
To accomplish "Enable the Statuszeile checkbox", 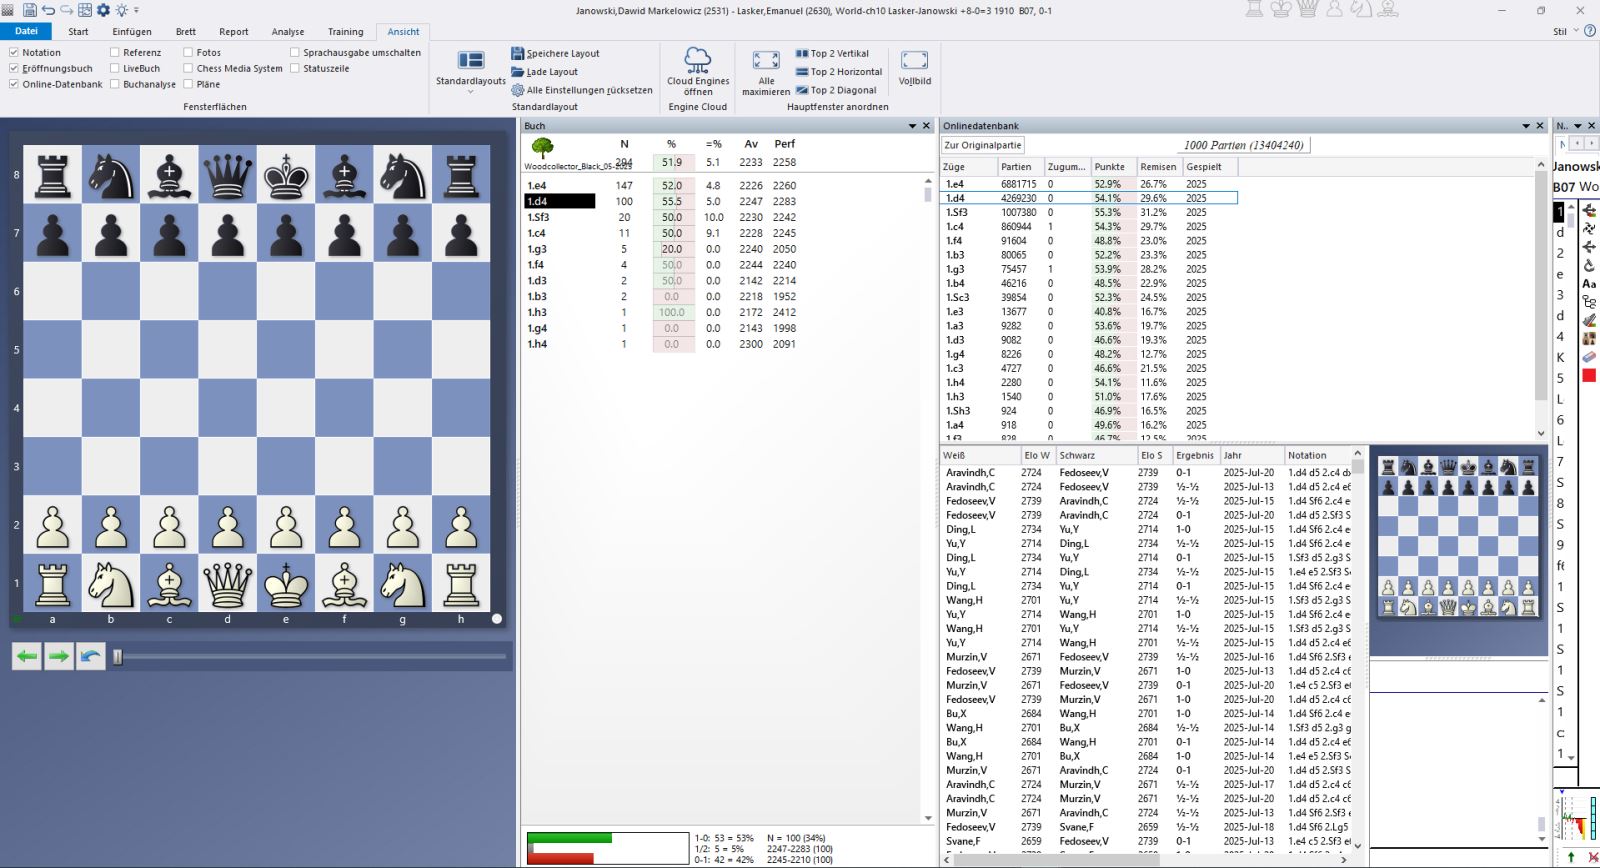I will click(295, 68).
